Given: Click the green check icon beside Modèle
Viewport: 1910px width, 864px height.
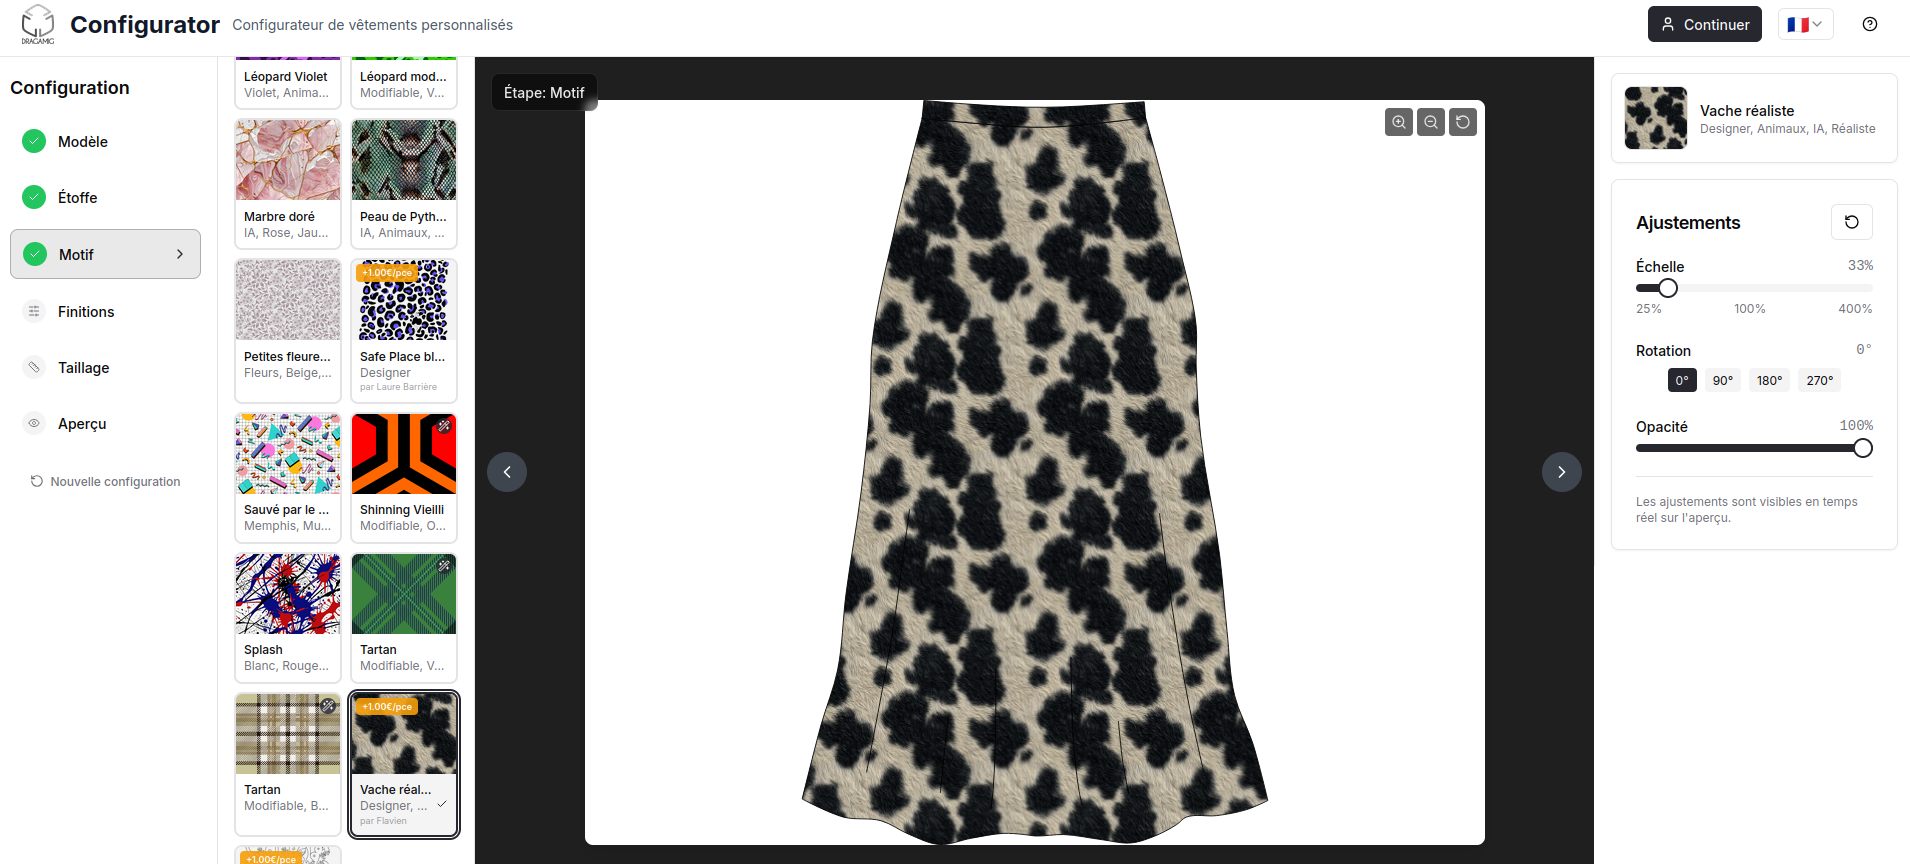Looking at the screenshot, I should click(34, 141).
